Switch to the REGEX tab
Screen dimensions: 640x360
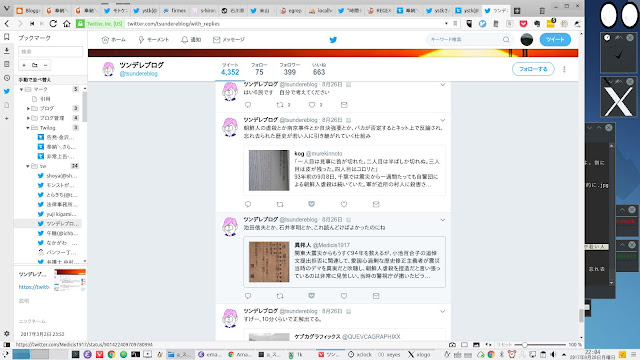(x=379, y=11)
